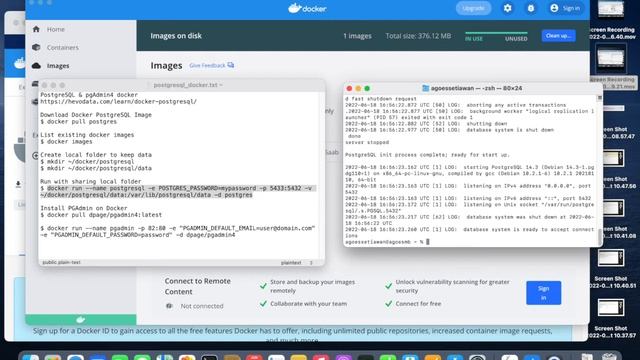The width and height of the screenshot is (640, 360).
Task: Select the UNUSED filter label
Action: 516,39
